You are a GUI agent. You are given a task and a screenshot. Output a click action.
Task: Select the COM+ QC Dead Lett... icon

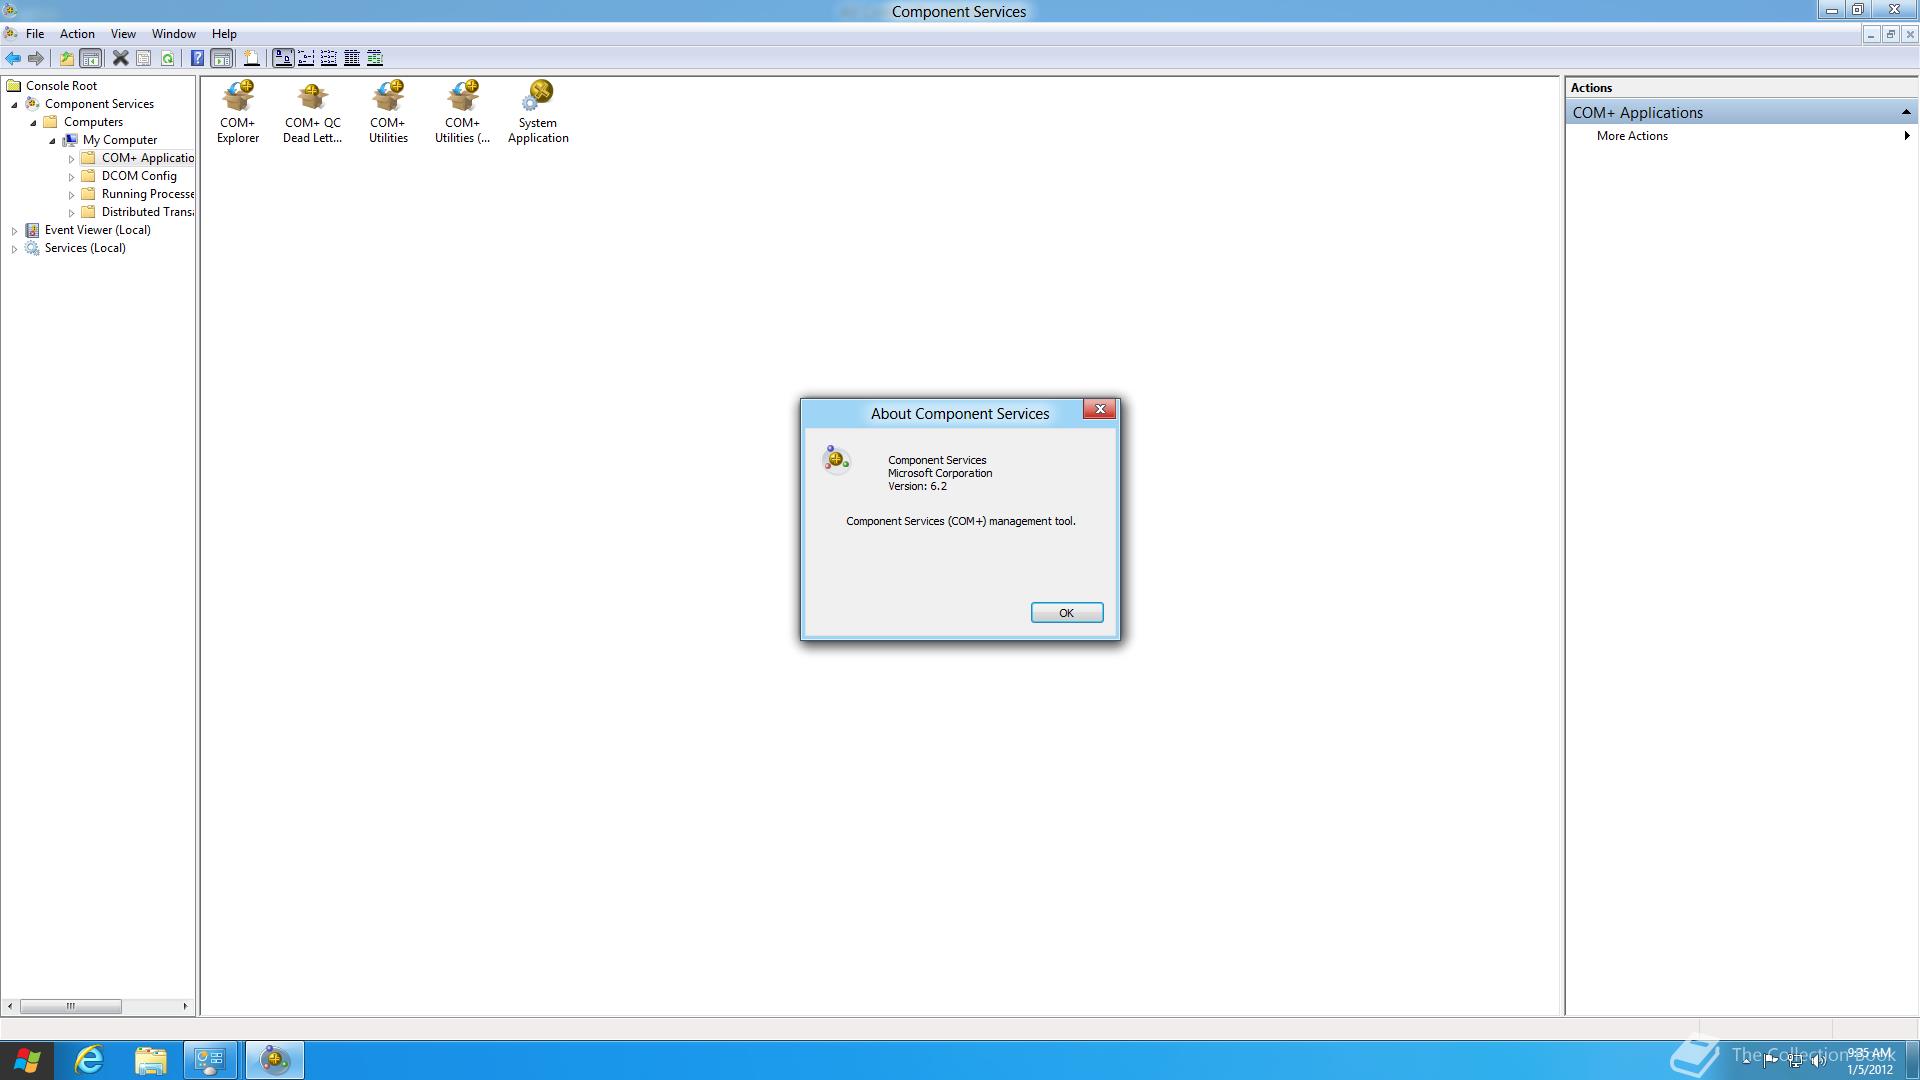(x=312, y=112)
